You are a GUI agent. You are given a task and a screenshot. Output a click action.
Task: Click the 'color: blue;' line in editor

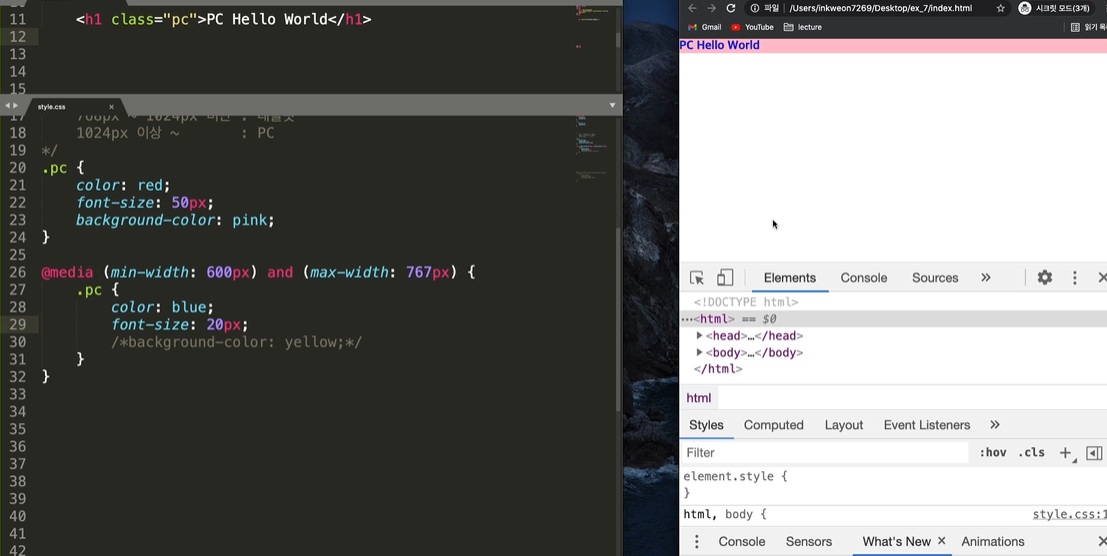pyautogui.click(x=162, y=308)
